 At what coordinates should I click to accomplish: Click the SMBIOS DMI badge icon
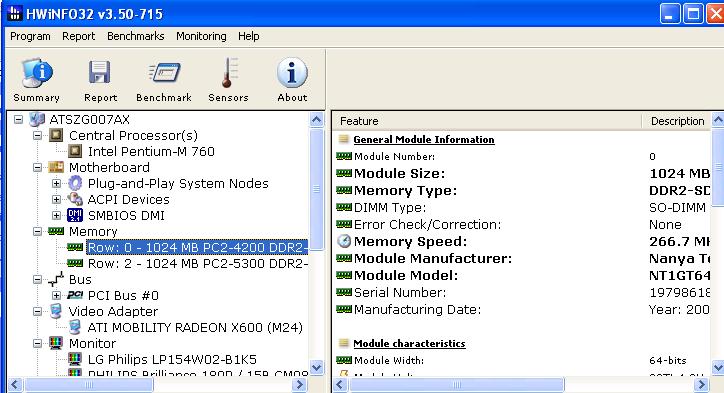pos(75,215)
